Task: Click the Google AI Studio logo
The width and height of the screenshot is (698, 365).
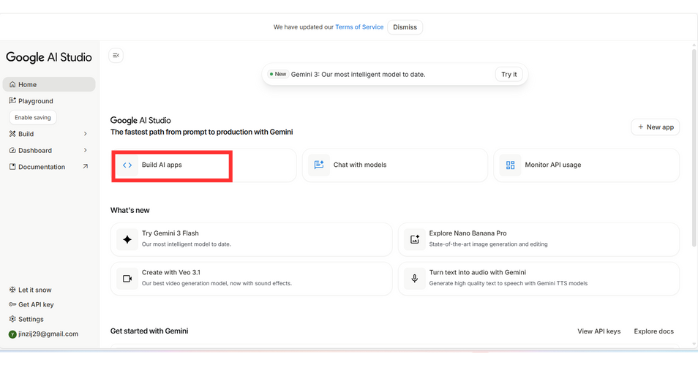Action: [49, 57]
